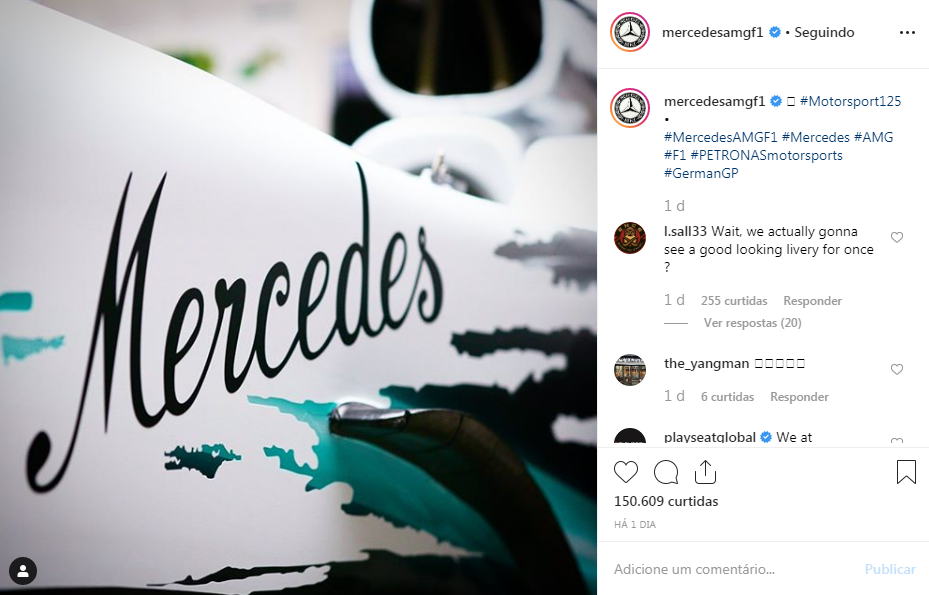The height and width of the screenshot is (595, 929).
Task: Open the #PETRONASmotorsports hashtag
Action: point(766,155)
